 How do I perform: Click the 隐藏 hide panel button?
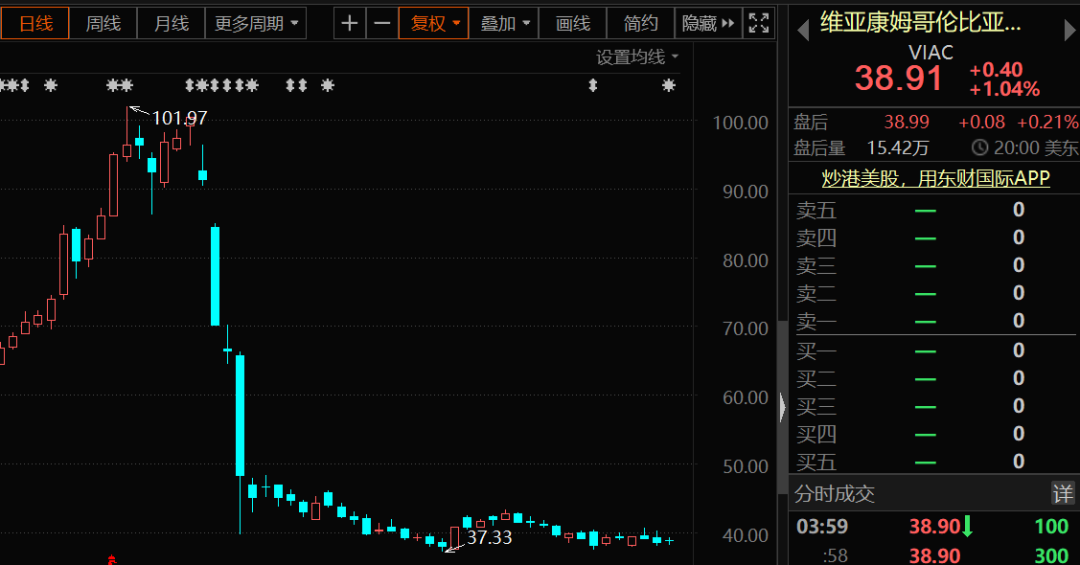[x=708, y=23]
